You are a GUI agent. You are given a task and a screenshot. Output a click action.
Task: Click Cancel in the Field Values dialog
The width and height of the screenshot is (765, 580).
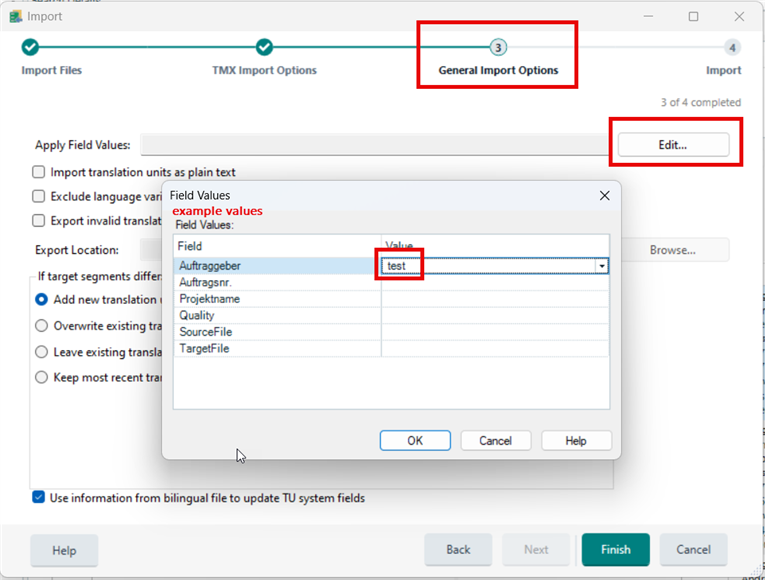coord(496,440)
